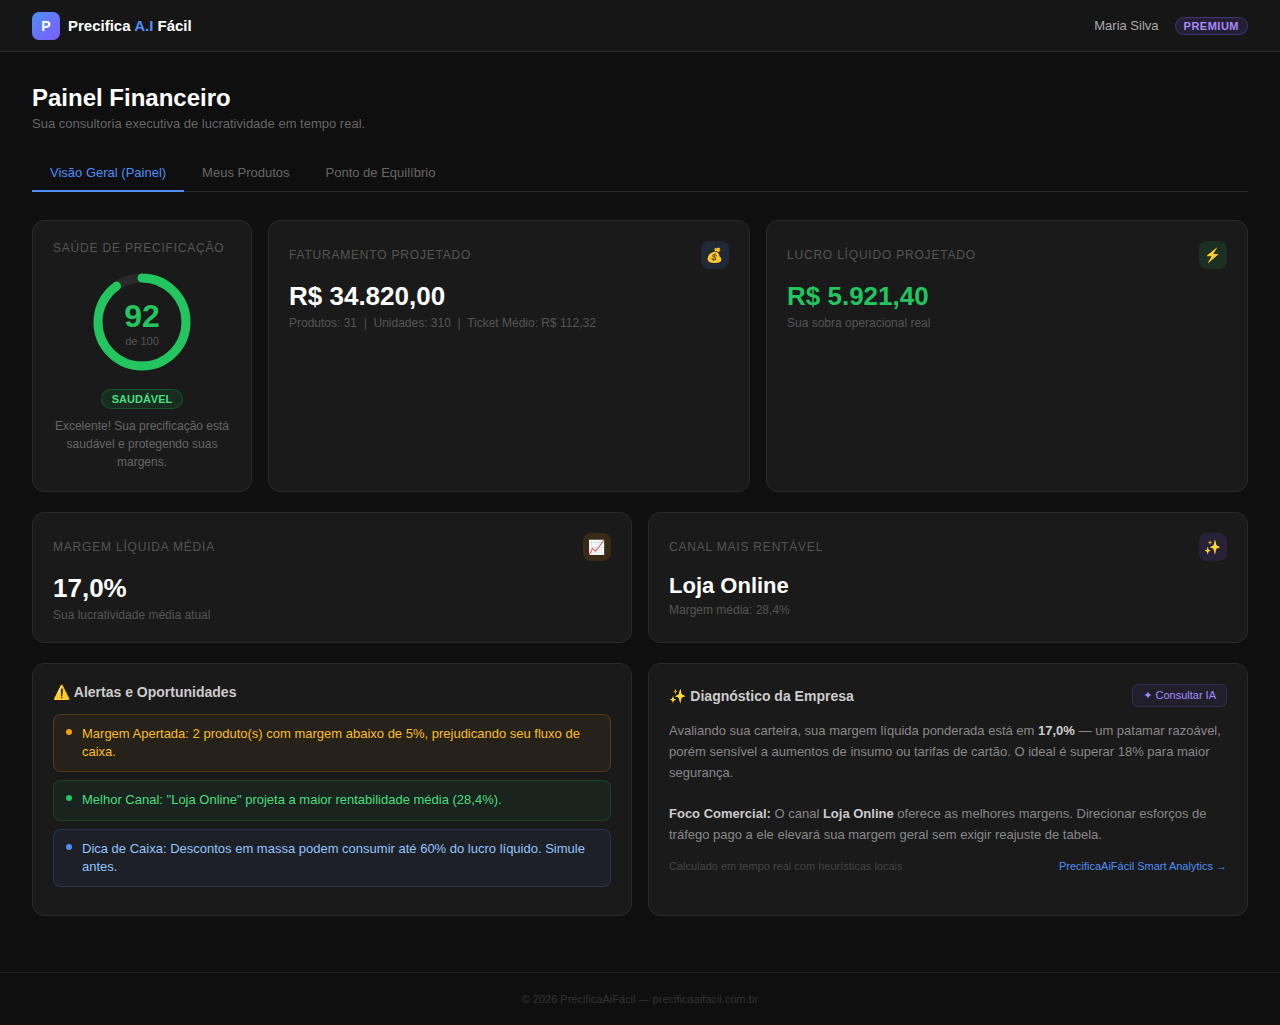Click the FATURAMENTO PROJETADO label
This screenshot has width=1280, height=1025.
click(380, 255)
